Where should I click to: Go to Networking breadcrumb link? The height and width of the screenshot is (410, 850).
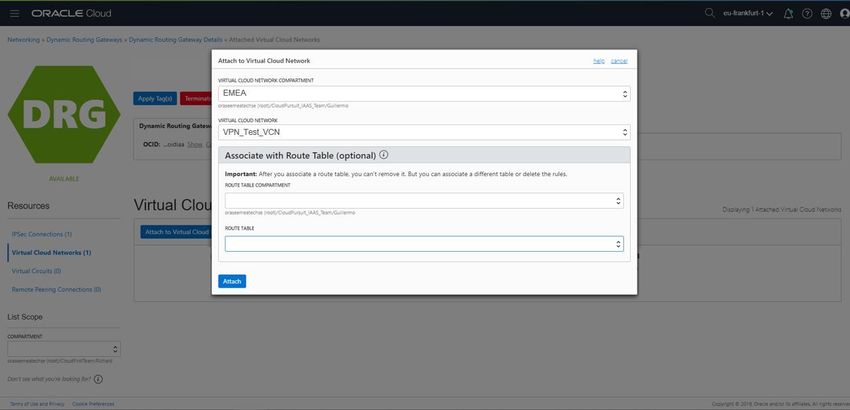[x=23, y=40]
